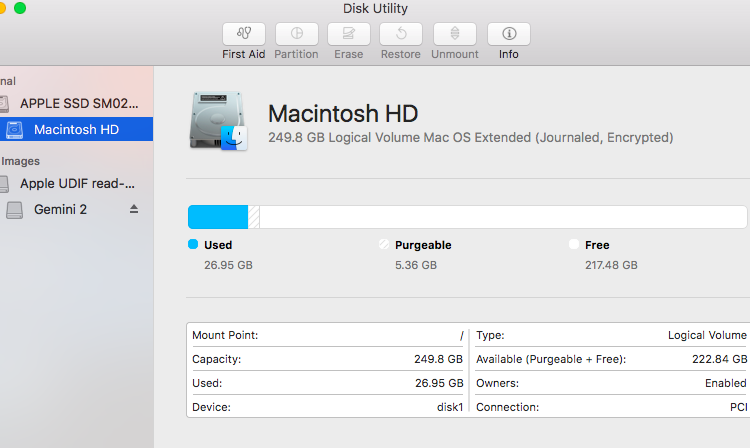Image resolution: width=750 pixels, height=448 pixels.
Task: Select Macintosh HD volume in sidebar
Action: pos(76,129)
